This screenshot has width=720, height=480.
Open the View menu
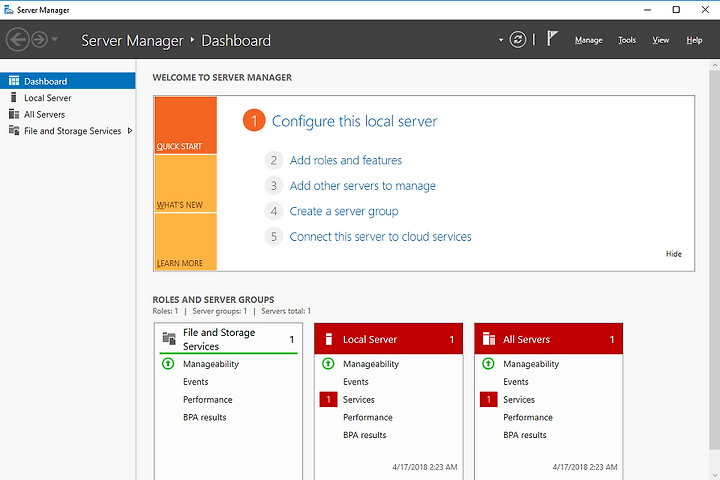click(x=661, y=40)
